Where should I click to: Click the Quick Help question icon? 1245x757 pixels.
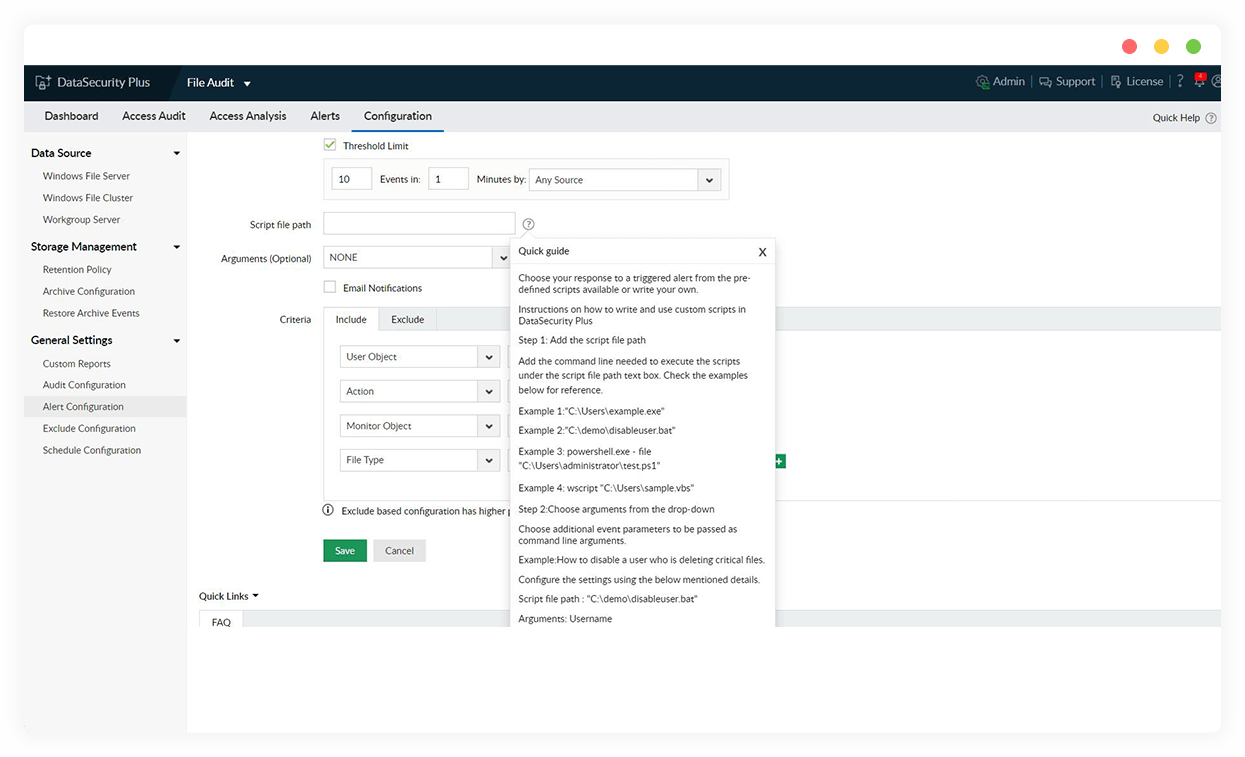point(1211,118)
